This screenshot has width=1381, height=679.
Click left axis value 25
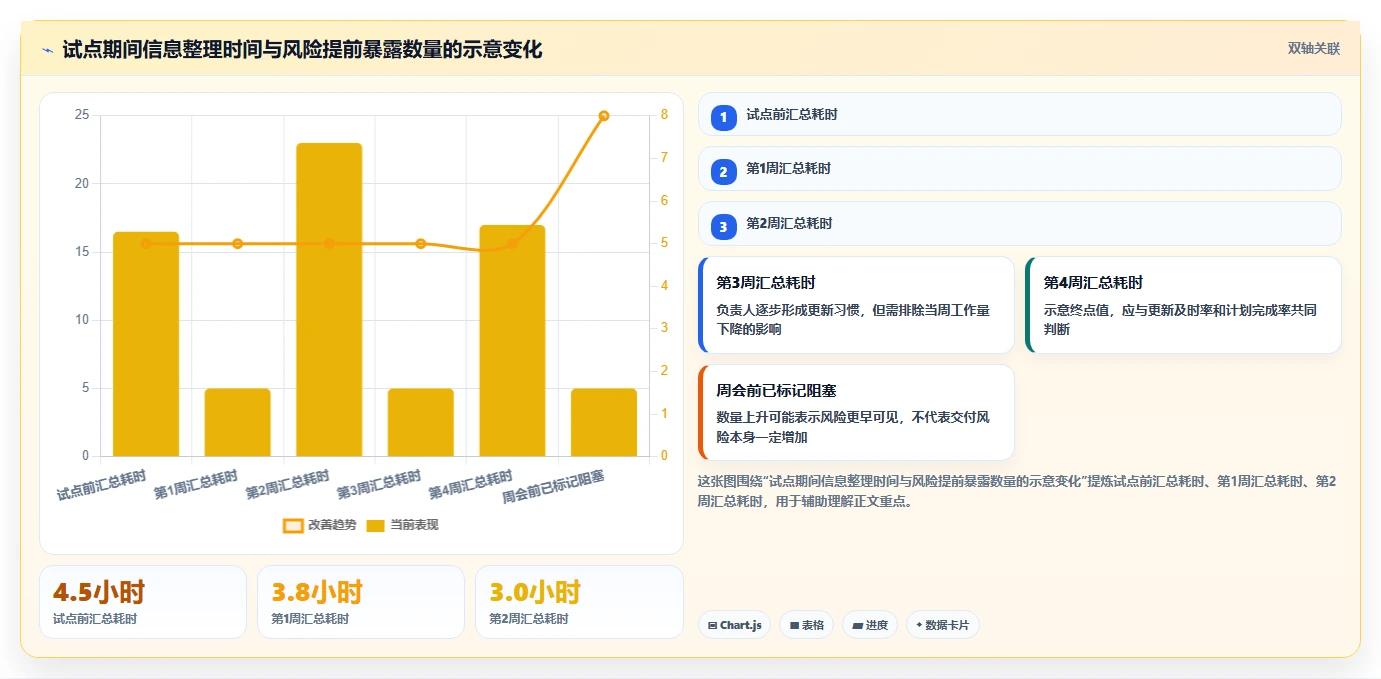point(82,116)
